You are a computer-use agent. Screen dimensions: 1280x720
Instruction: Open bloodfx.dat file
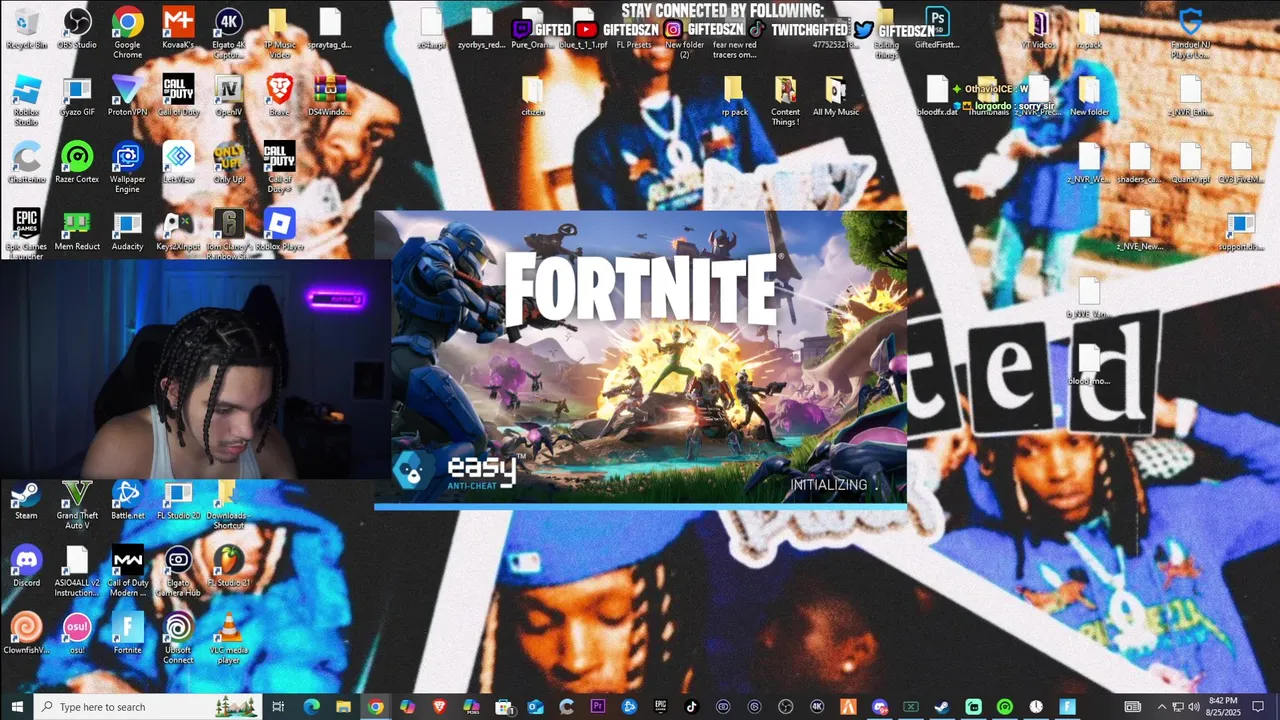(x=937, y=96)
